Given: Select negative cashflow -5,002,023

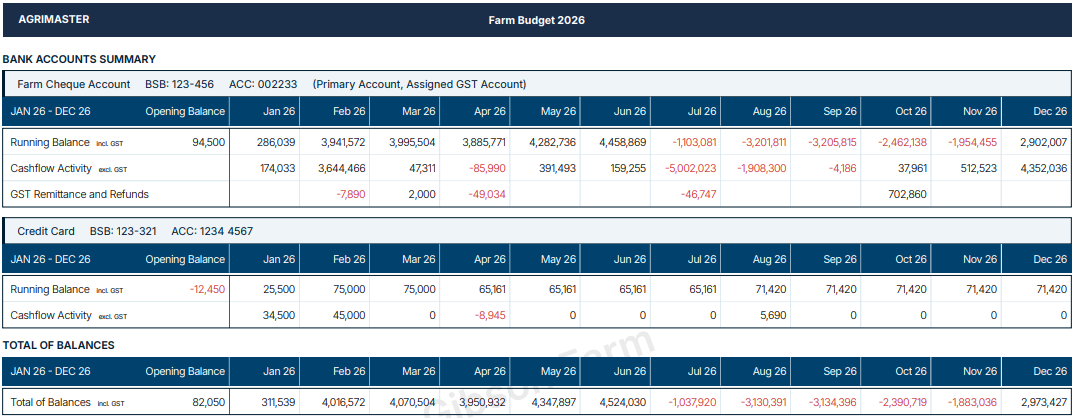Looking at the screenshot, I should (691, 169).
